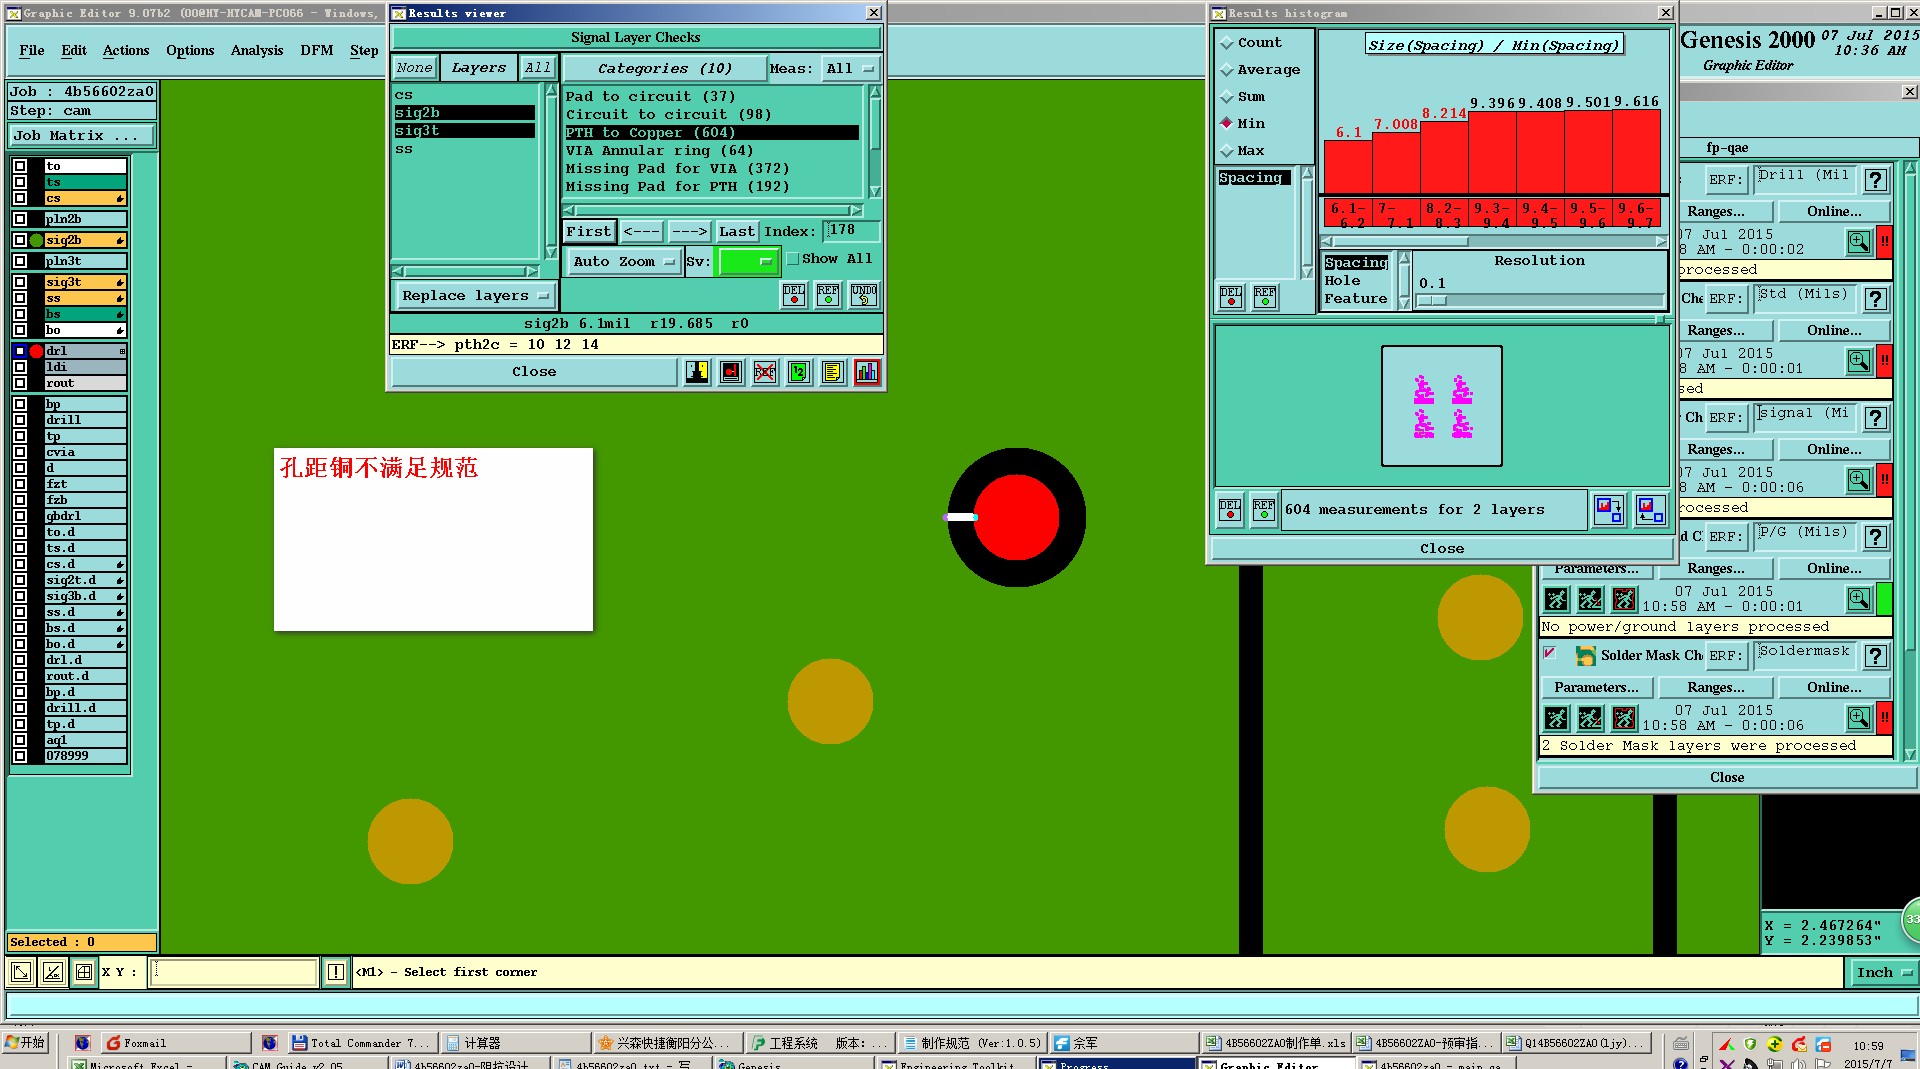Click the red drill snapshot icon in Results viewer
1920x1069 pixels.
[731, 372]
